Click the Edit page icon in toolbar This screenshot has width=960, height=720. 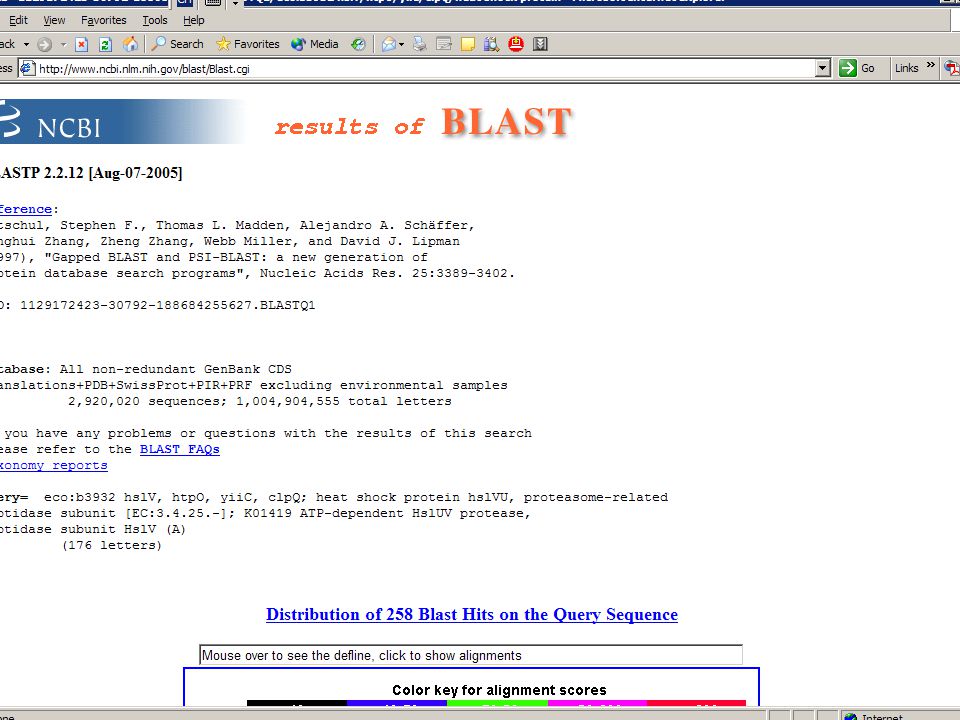click(x=444, y=44)
